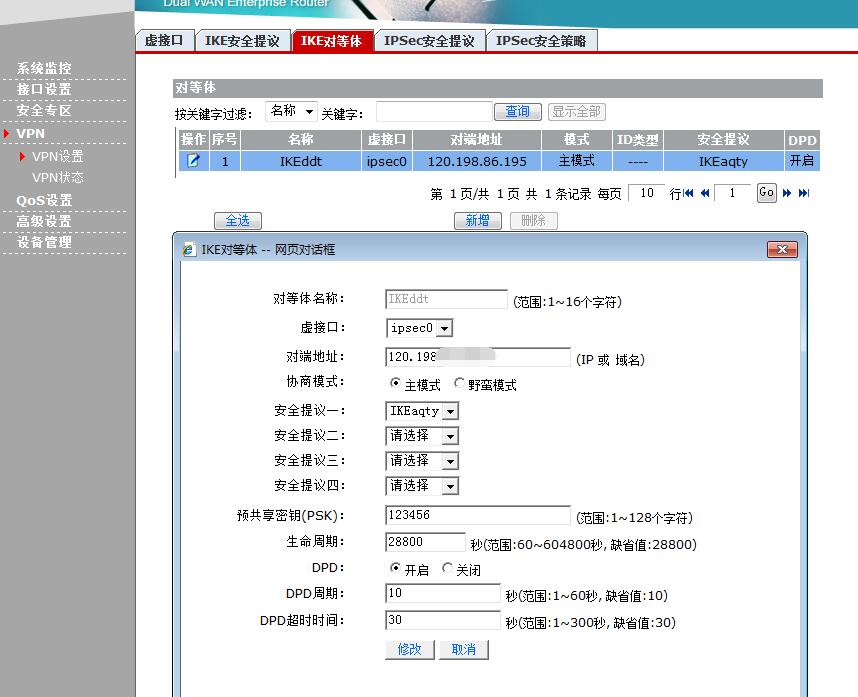Open QoS设置 in the sidebar
Screen dimensions: 858x697
[44, 200]
